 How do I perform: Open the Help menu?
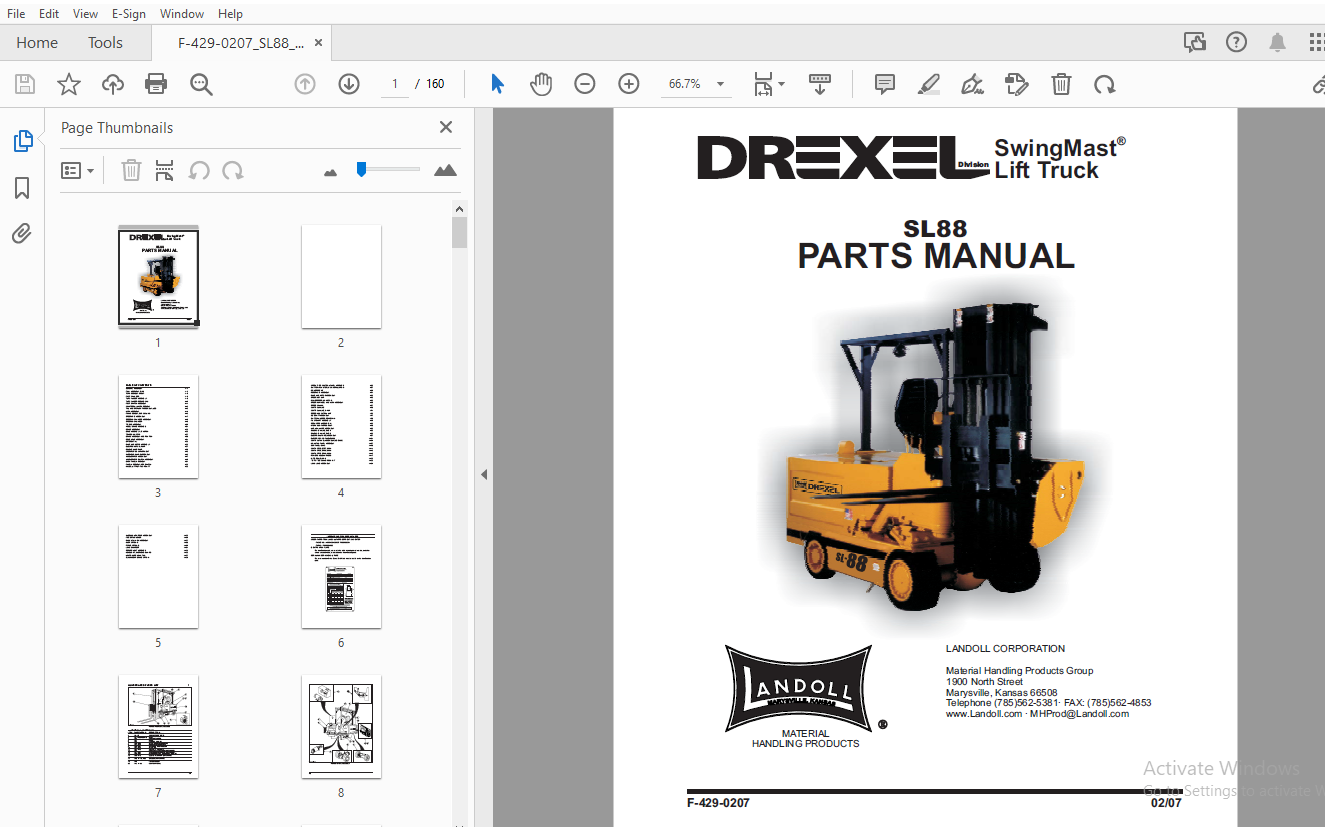tap(230, 14)
